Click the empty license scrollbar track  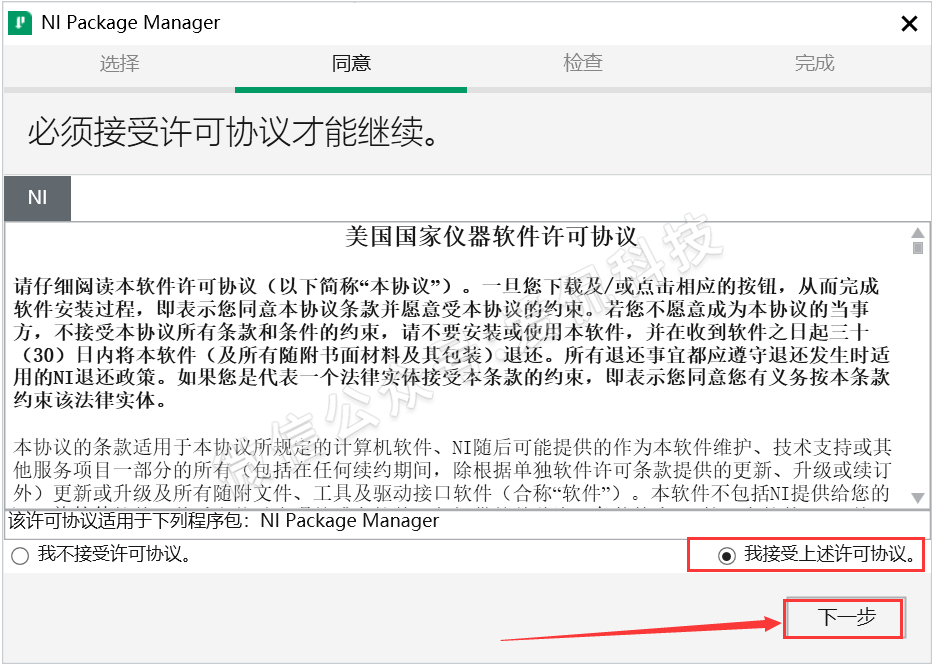click(x=917, y=380)
